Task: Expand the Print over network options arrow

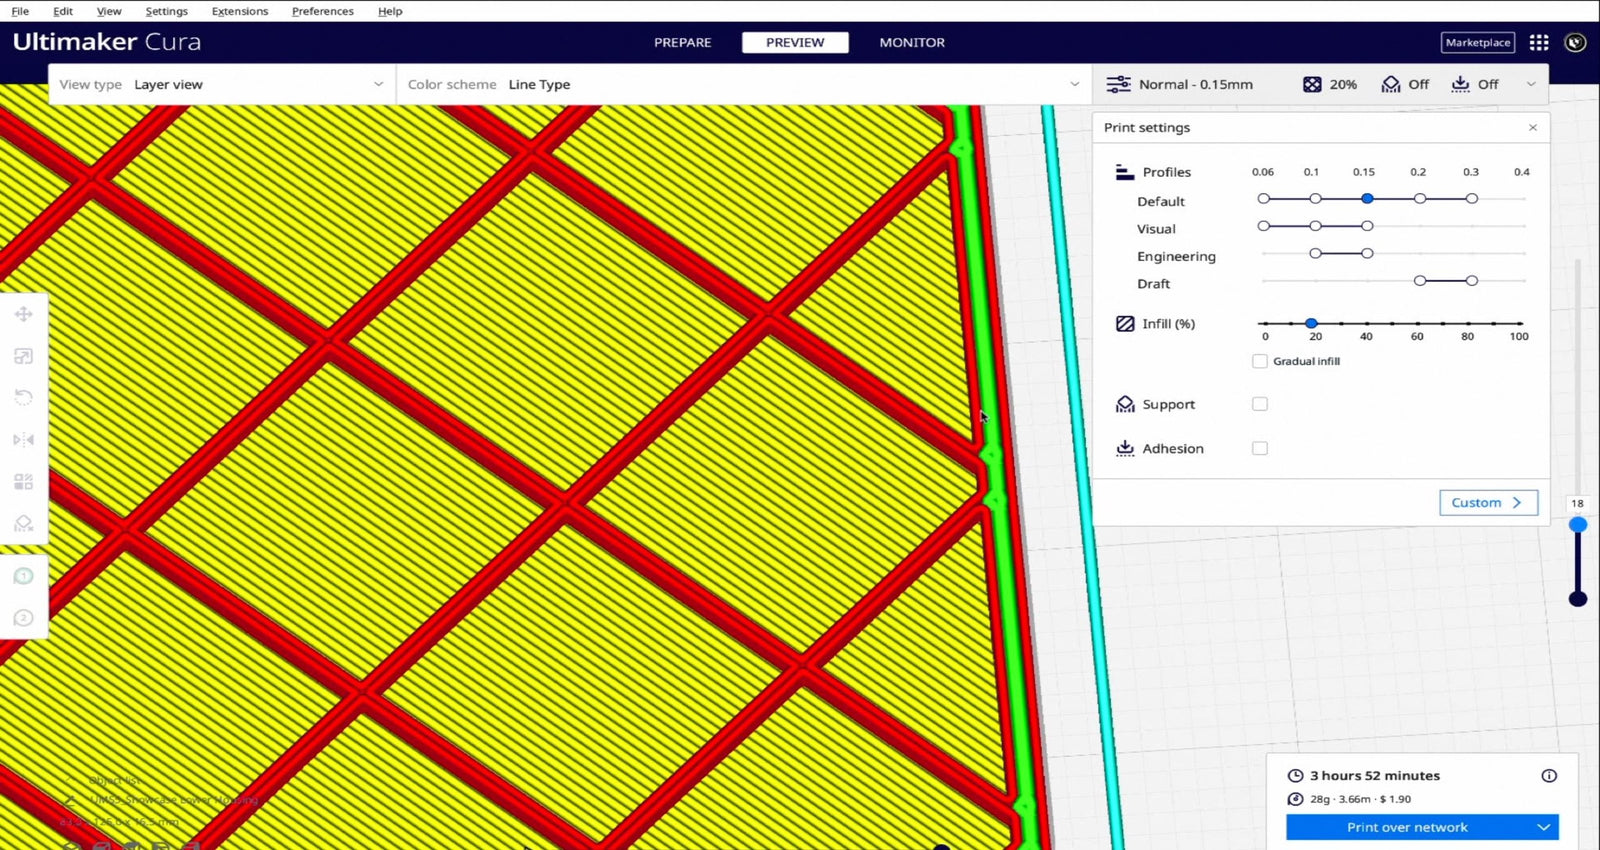Action: tap(1543, 828)
